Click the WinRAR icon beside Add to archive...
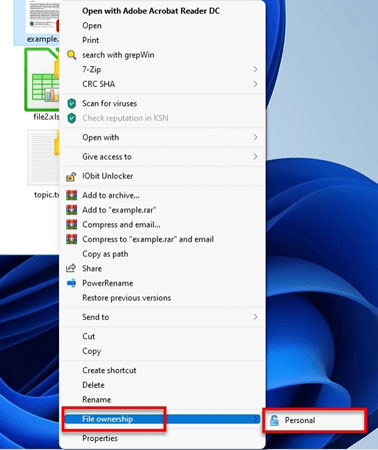 [x=71, y=195]
